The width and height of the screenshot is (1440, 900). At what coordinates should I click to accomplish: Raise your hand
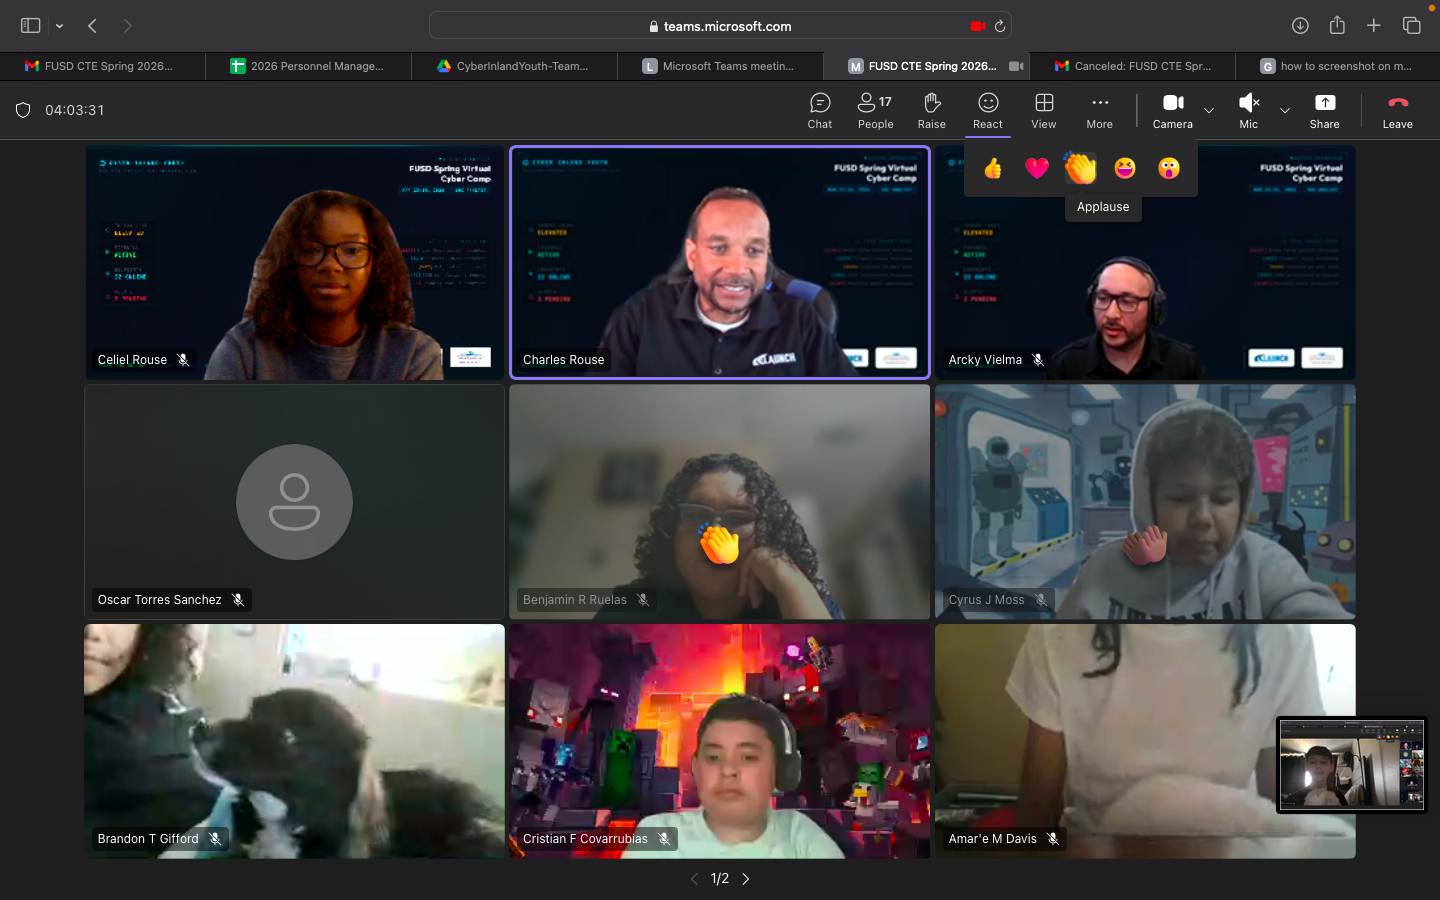point(931,110)
